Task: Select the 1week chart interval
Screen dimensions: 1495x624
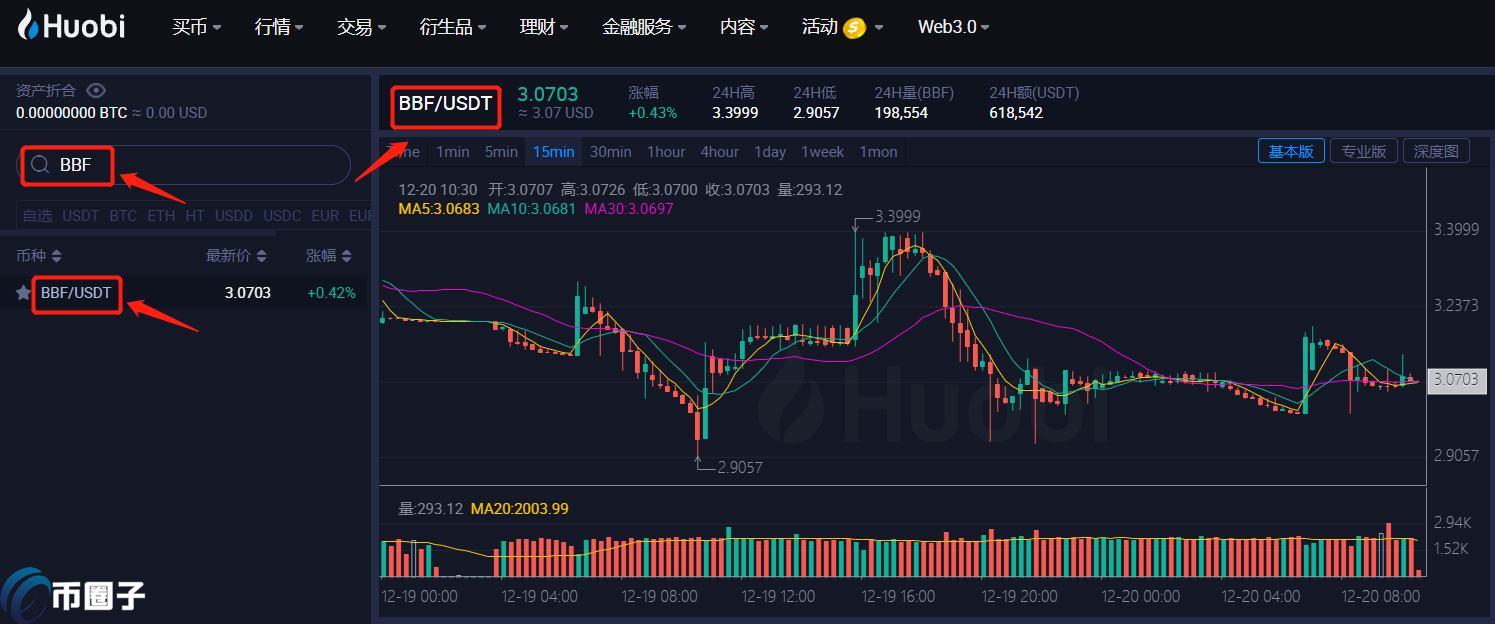Action: pos(822,152)
